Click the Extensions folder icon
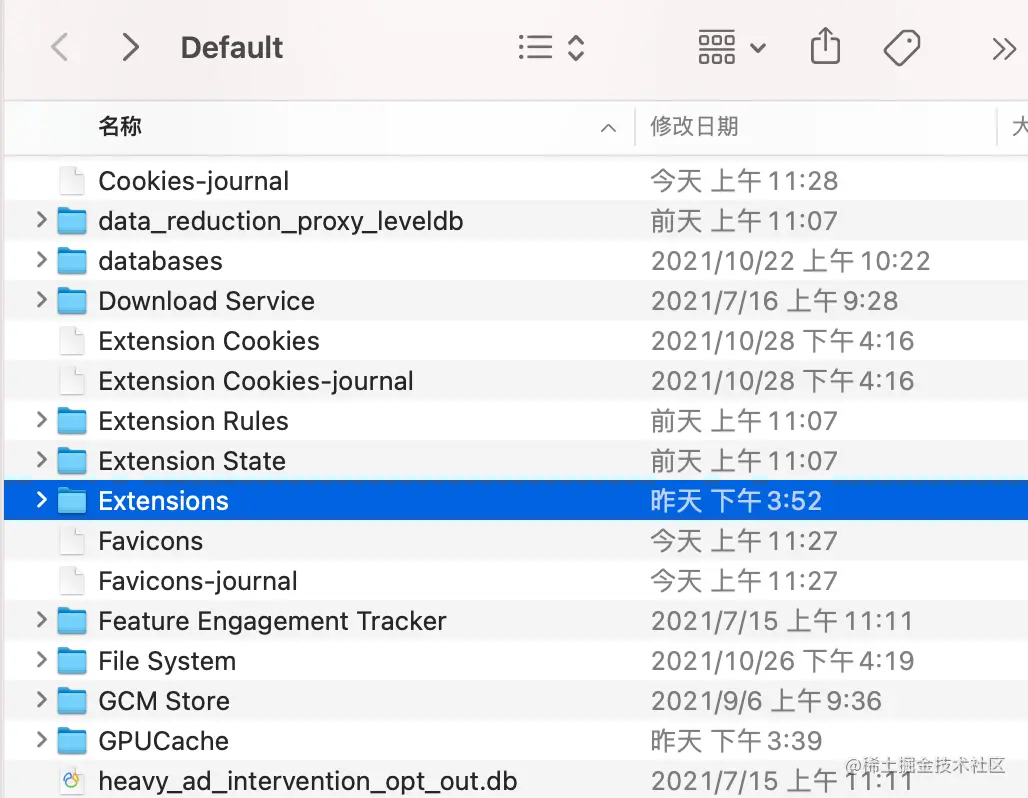Screen dimensions: 1028x798 (x=72, y=501)
